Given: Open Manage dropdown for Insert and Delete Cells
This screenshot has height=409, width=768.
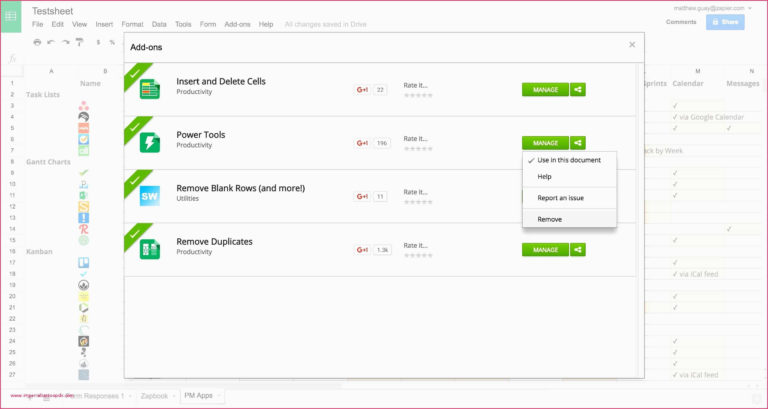Looking at the screenshot, I should (545, 89).
